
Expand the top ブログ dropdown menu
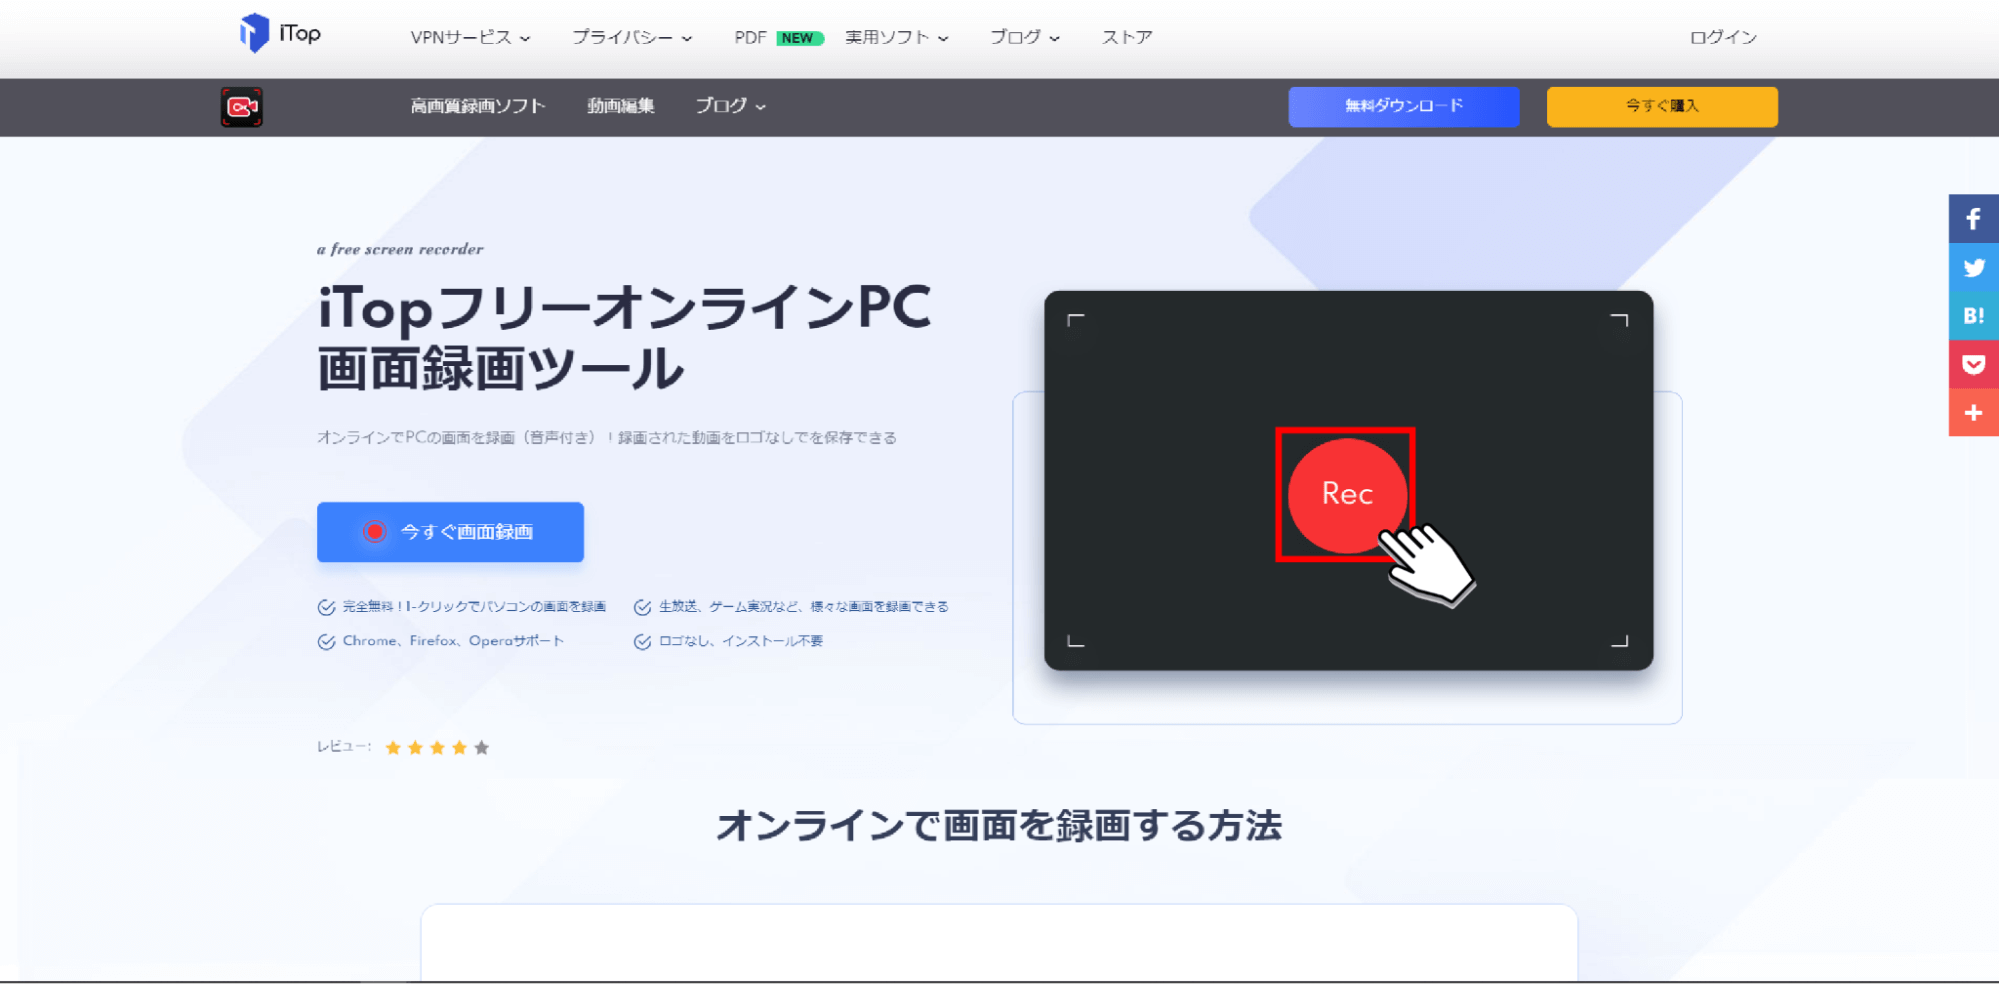[1025, 37]
